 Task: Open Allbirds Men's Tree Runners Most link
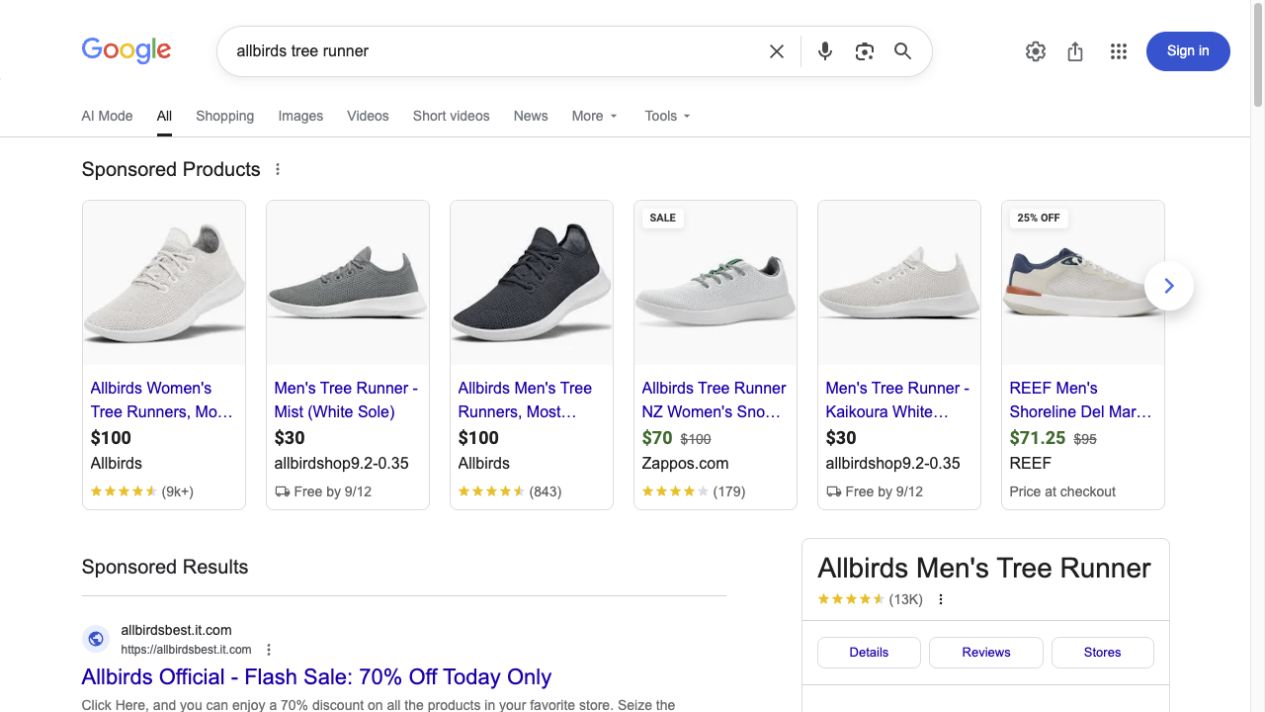coord(525,400)
